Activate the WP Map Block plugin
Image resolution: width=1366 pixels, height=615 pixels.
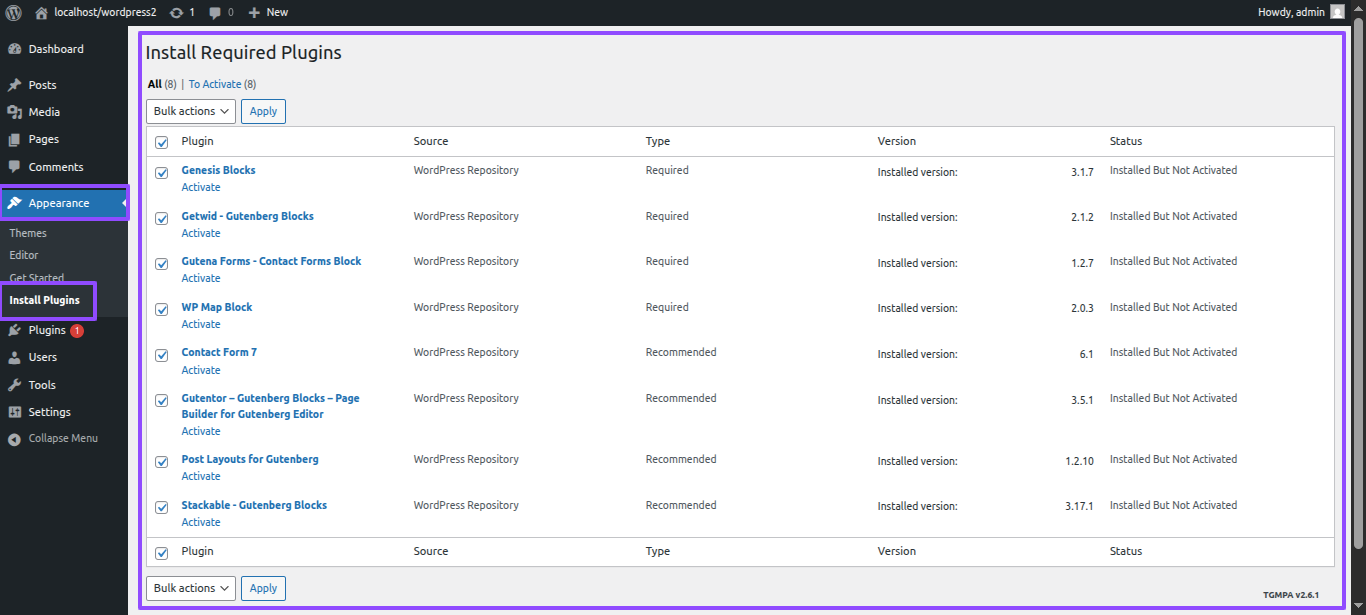(x=201, y=324)
